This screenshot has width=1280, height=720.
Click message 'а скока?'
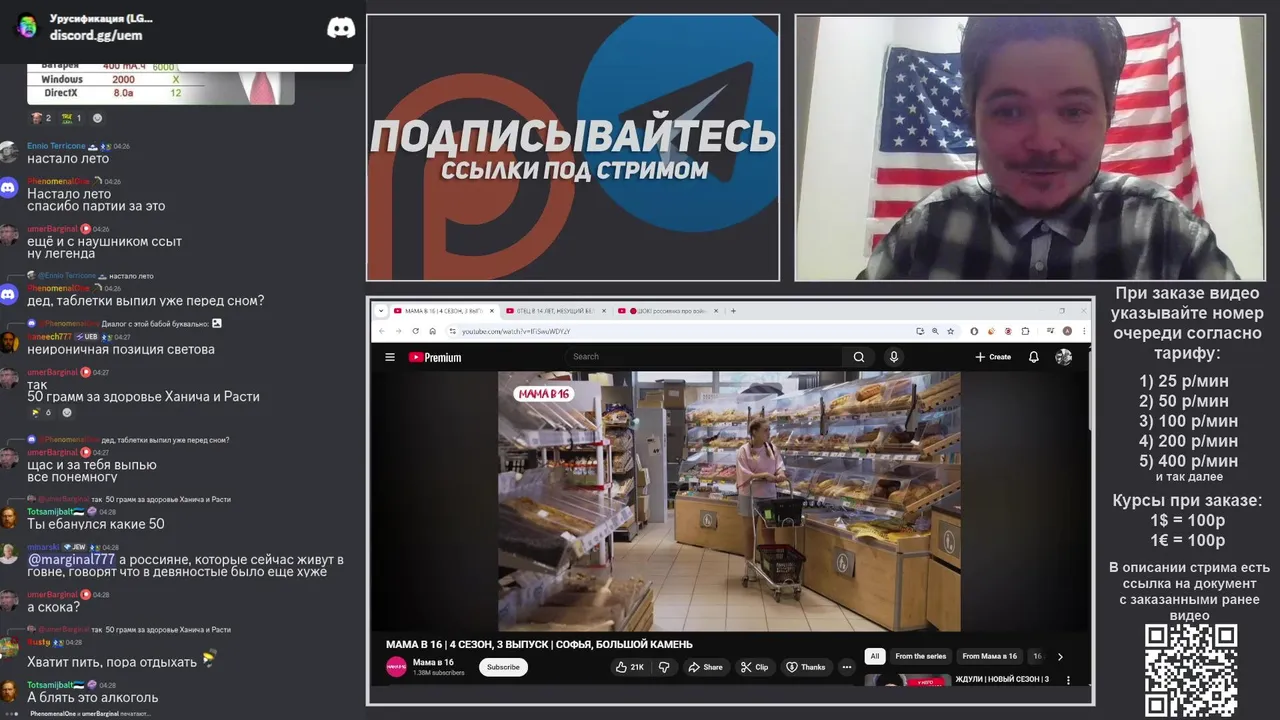[x=53, y=607]
